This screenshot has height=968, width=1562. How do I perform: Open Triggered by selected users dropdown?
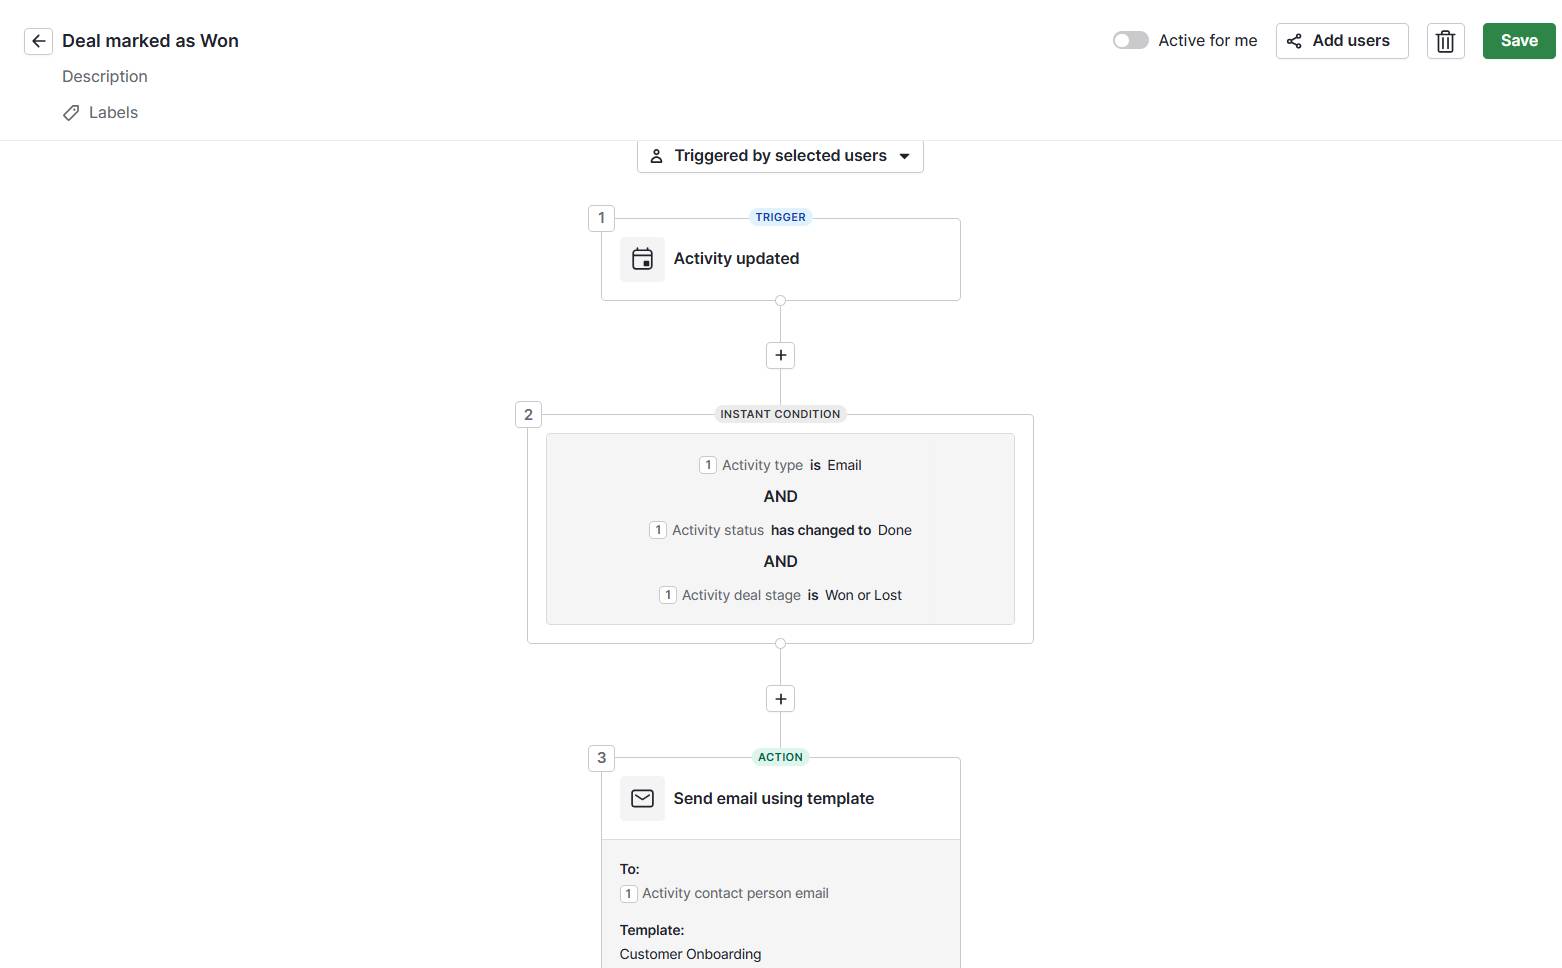779,156
